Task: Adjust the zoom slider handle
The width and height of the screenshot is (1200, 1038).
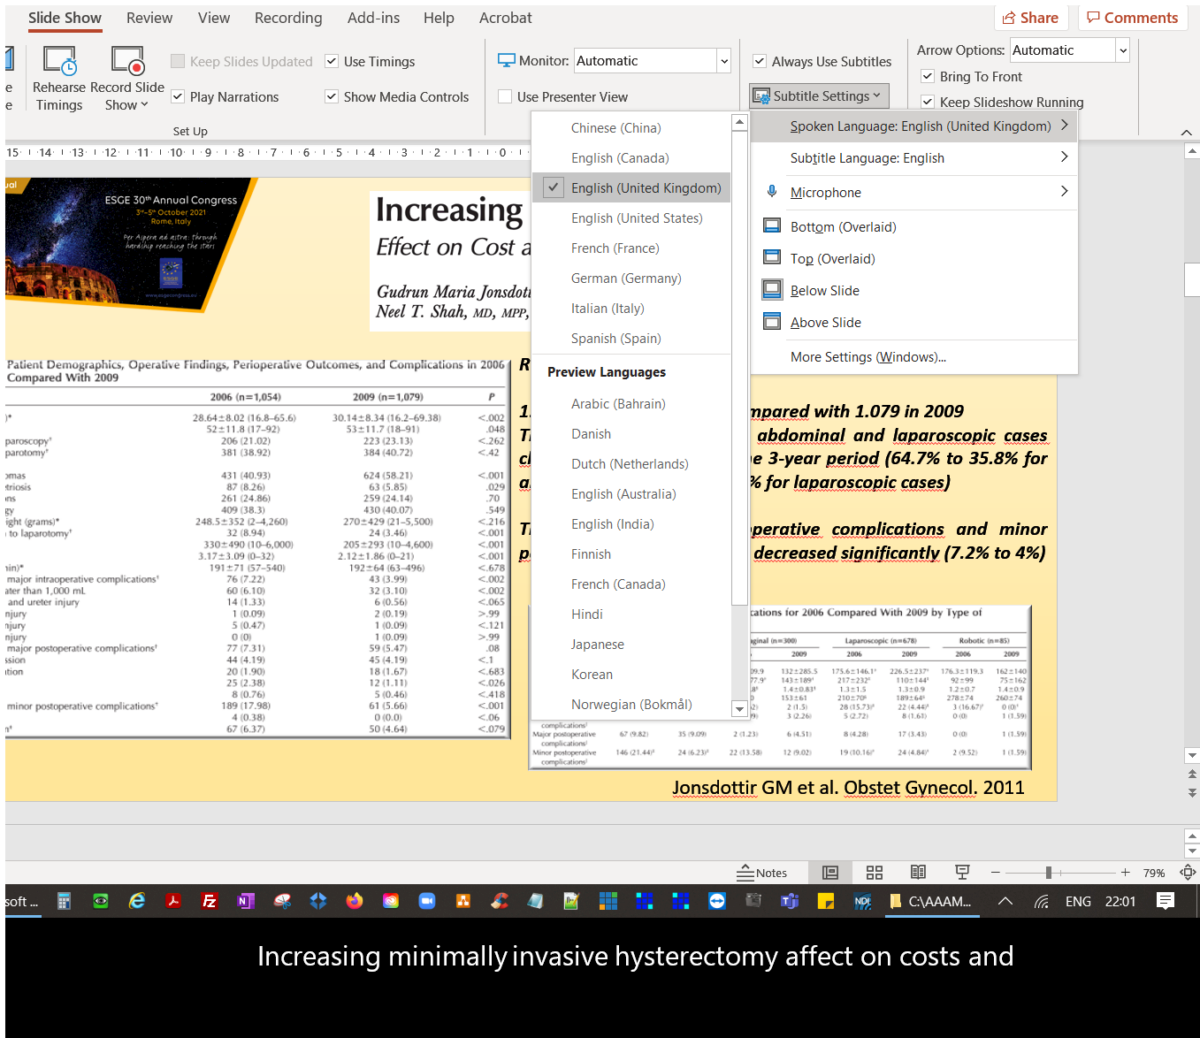Action: coord(1048,872)
